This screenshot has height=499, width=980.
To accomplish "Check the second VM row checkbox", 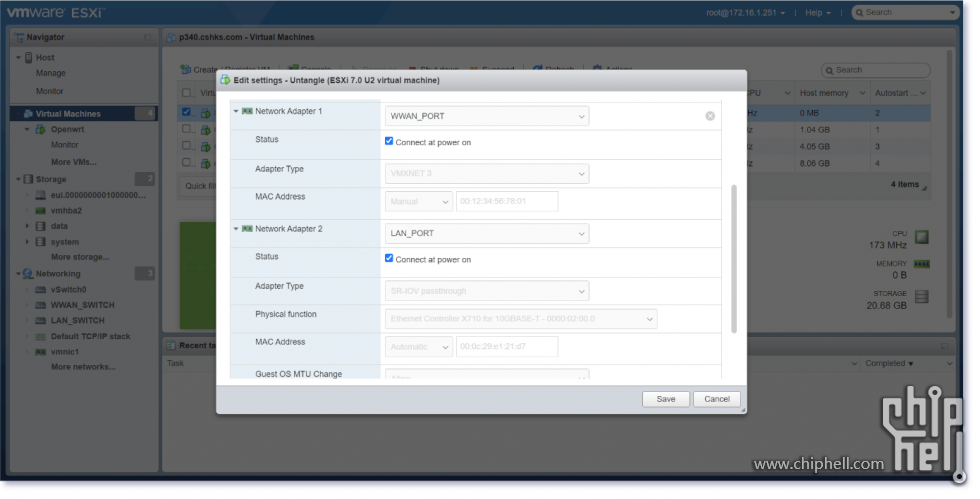I will (x=186, y=129).
